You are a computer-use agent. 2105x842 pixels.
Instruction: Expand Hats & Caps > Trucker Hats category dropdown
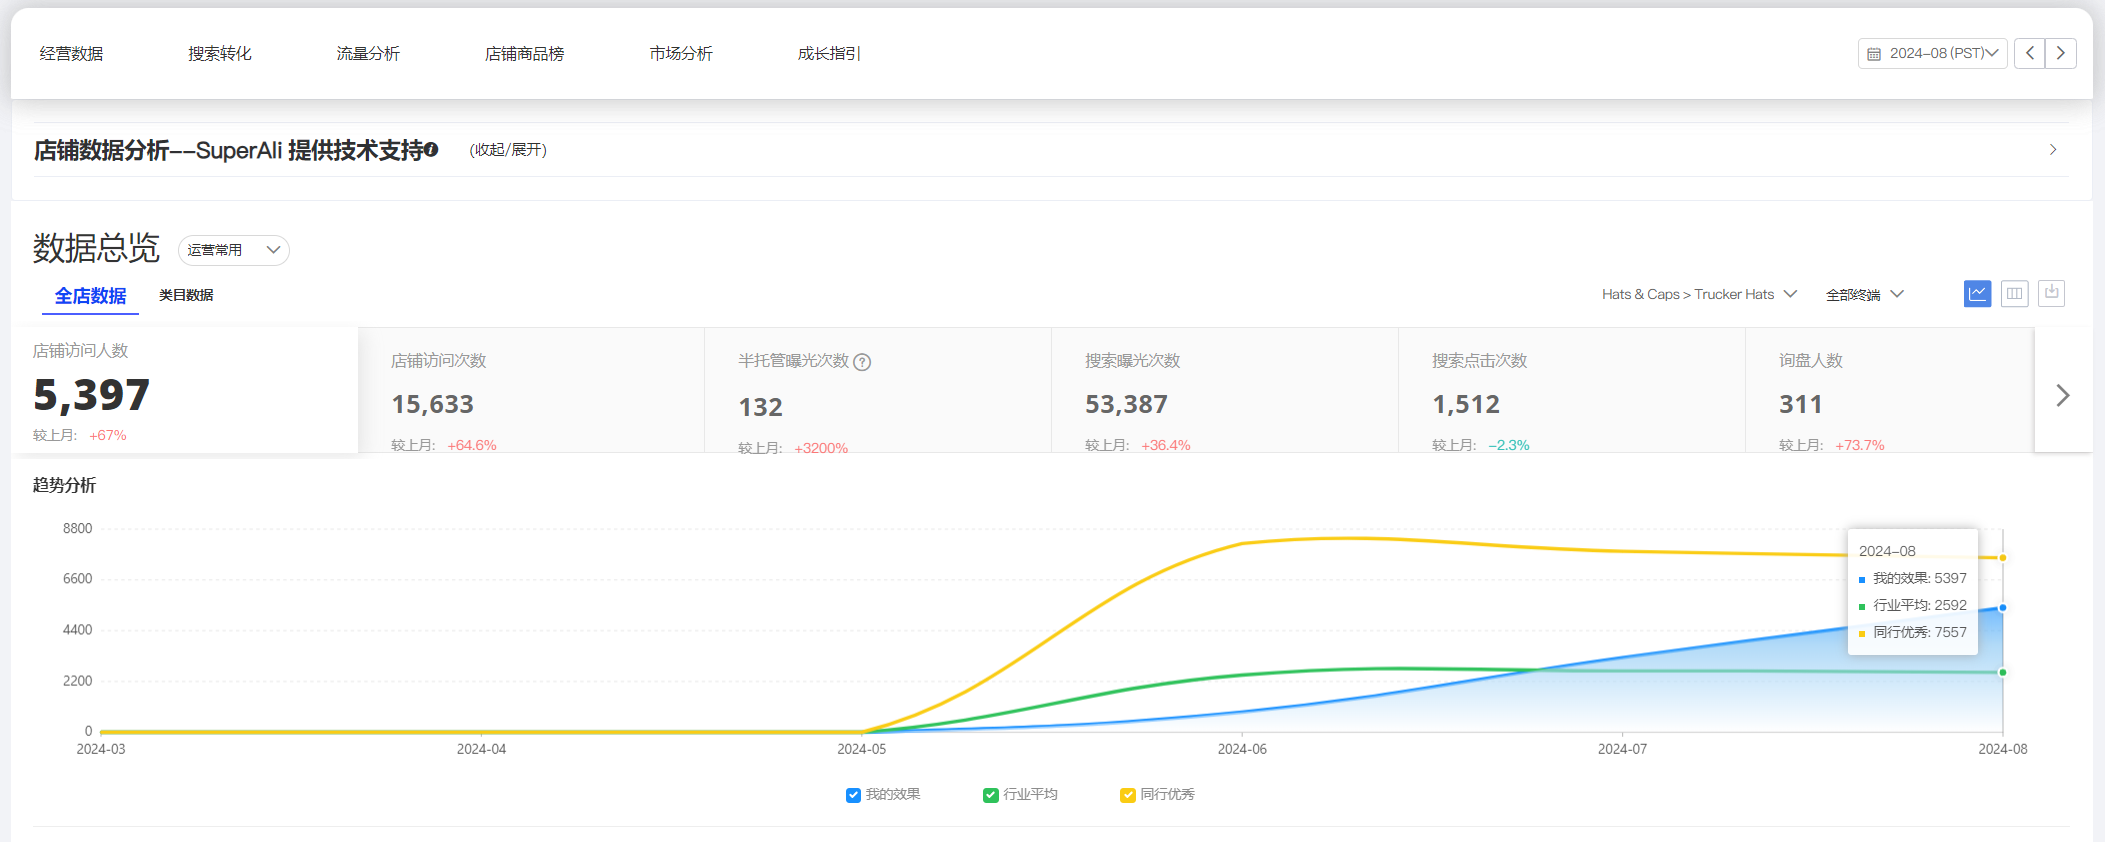pyautogui.click(x=1699, y=295)
